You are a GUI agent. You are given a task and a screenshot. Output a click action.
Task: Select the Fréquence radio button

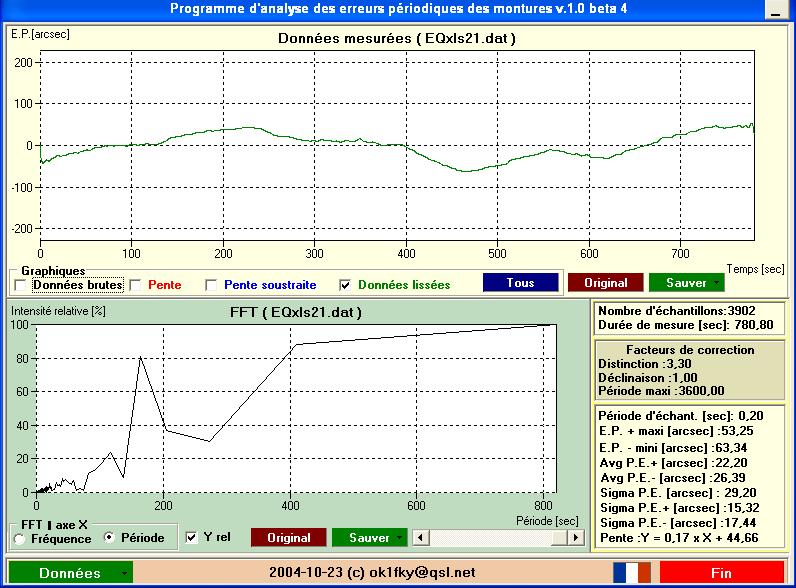(19, 539)
